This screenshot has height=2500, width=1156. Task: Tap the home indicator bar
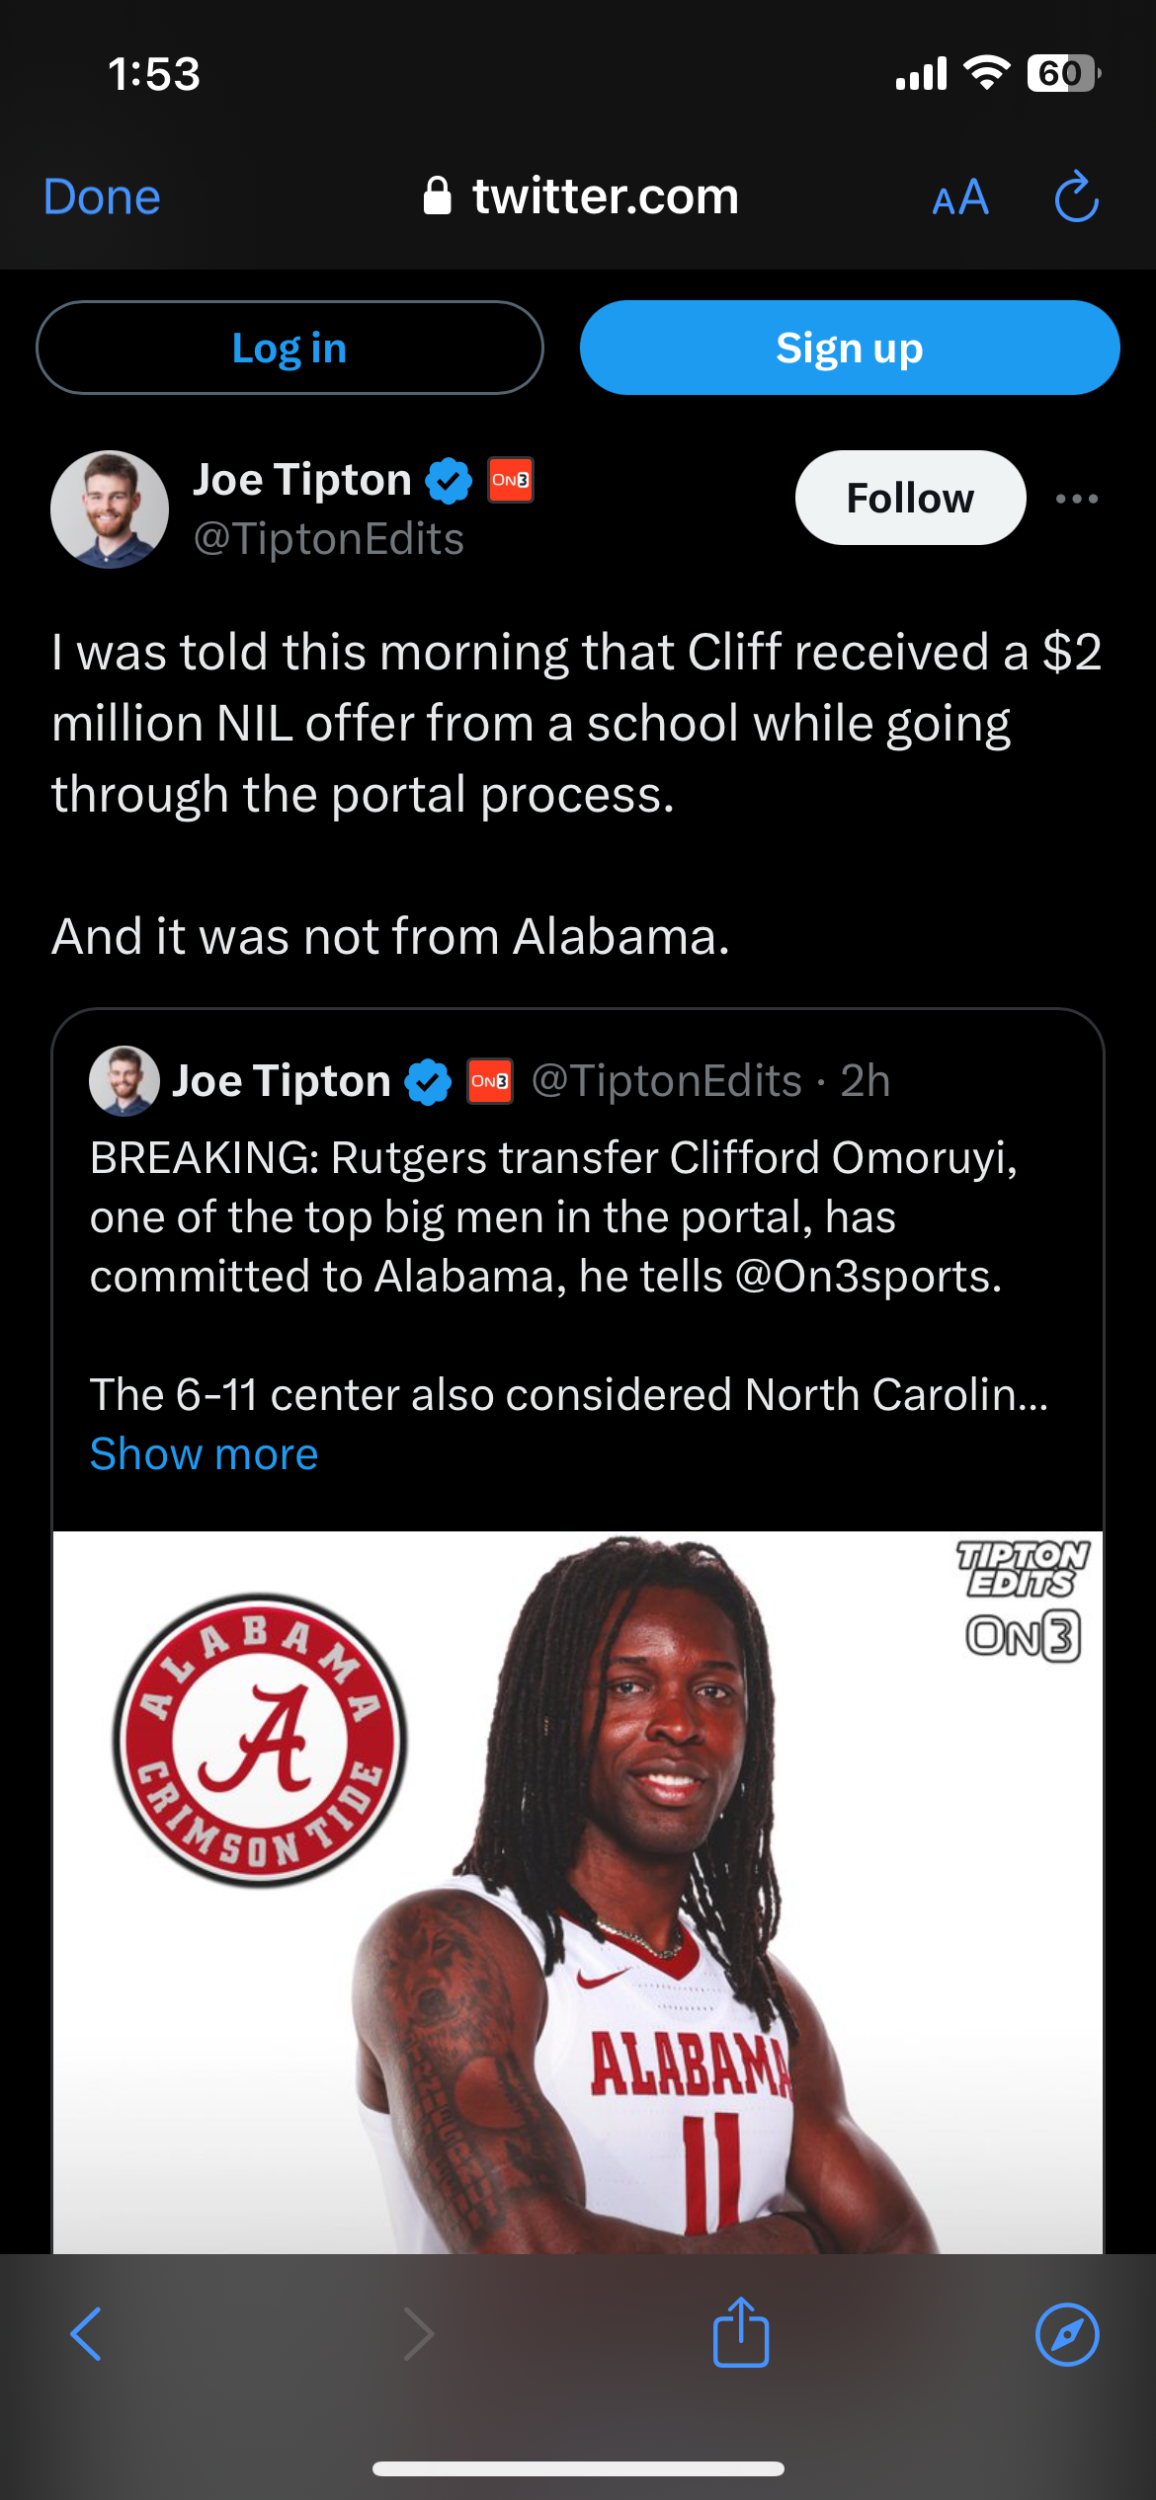pyautogui.click(x=578, y=2468)
